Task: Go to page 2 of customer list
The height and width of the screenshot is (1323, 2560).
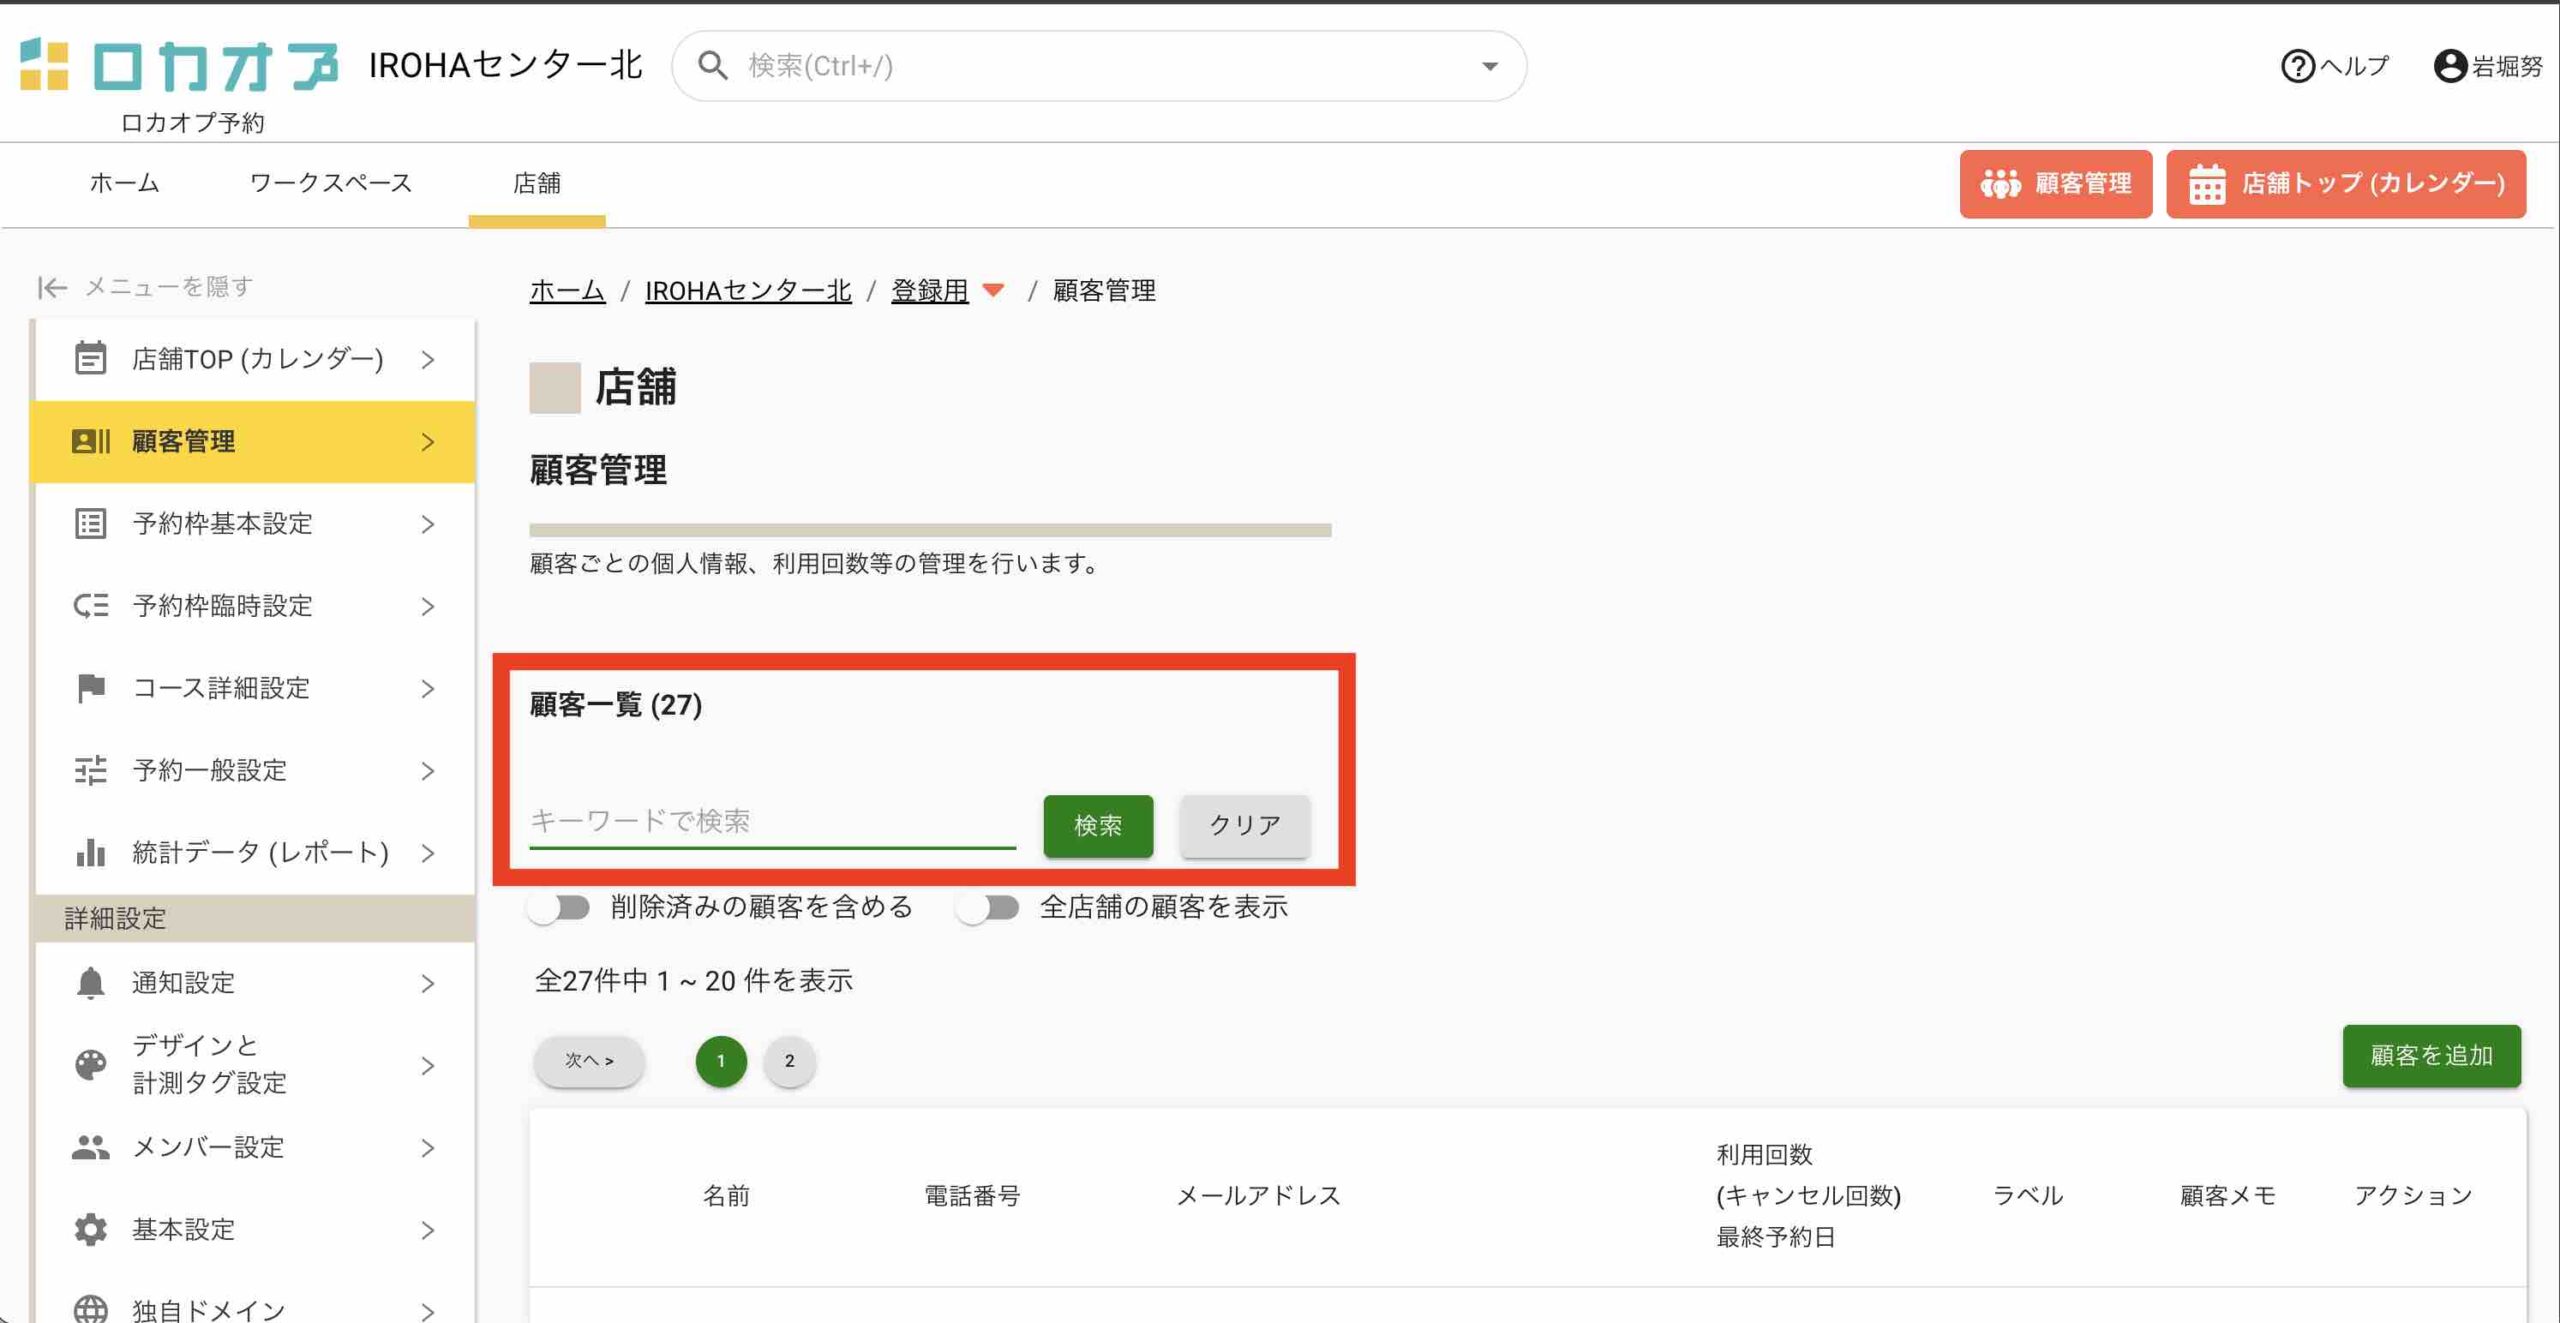Action: tap(789, 1061)
